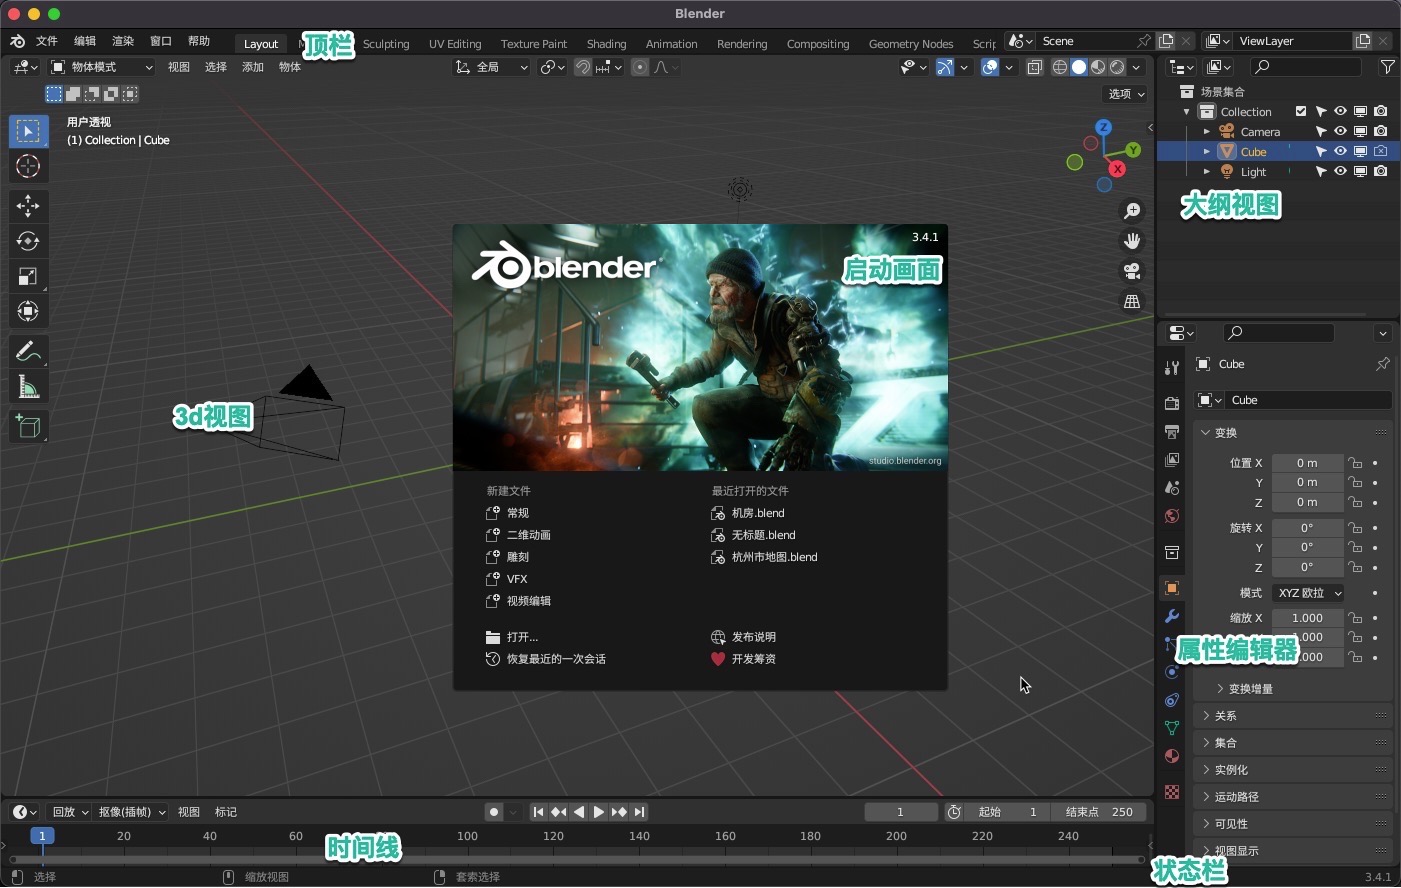Open the 全局 transform orientation dropdown

(491, 67)
